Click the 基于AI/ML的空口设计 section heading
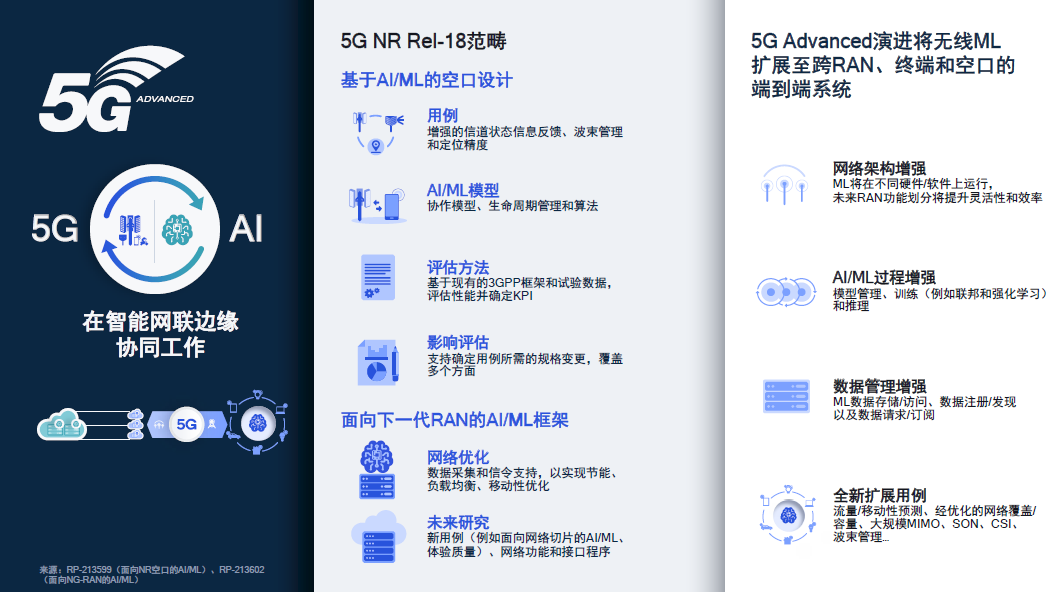1060x592 pixels. pyautogui.click(x=427, y=80)
